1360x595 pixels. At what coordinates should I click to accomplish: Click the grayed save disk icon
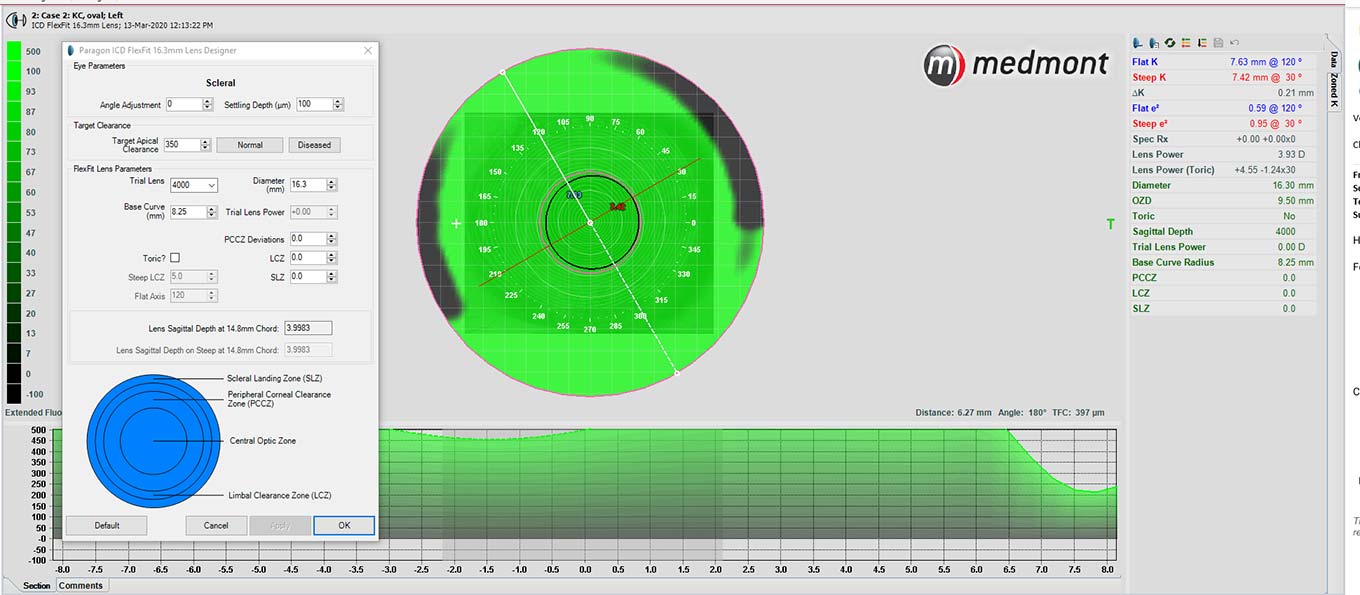tap(1218, 43)
